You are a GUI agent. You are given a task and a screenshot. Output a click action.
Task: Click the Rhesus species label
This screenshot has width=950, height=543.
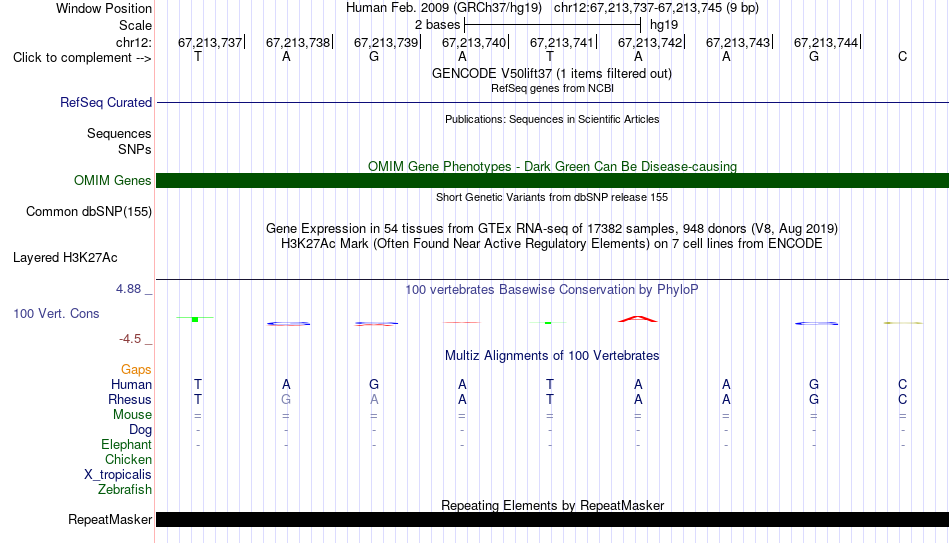point(130,399)
